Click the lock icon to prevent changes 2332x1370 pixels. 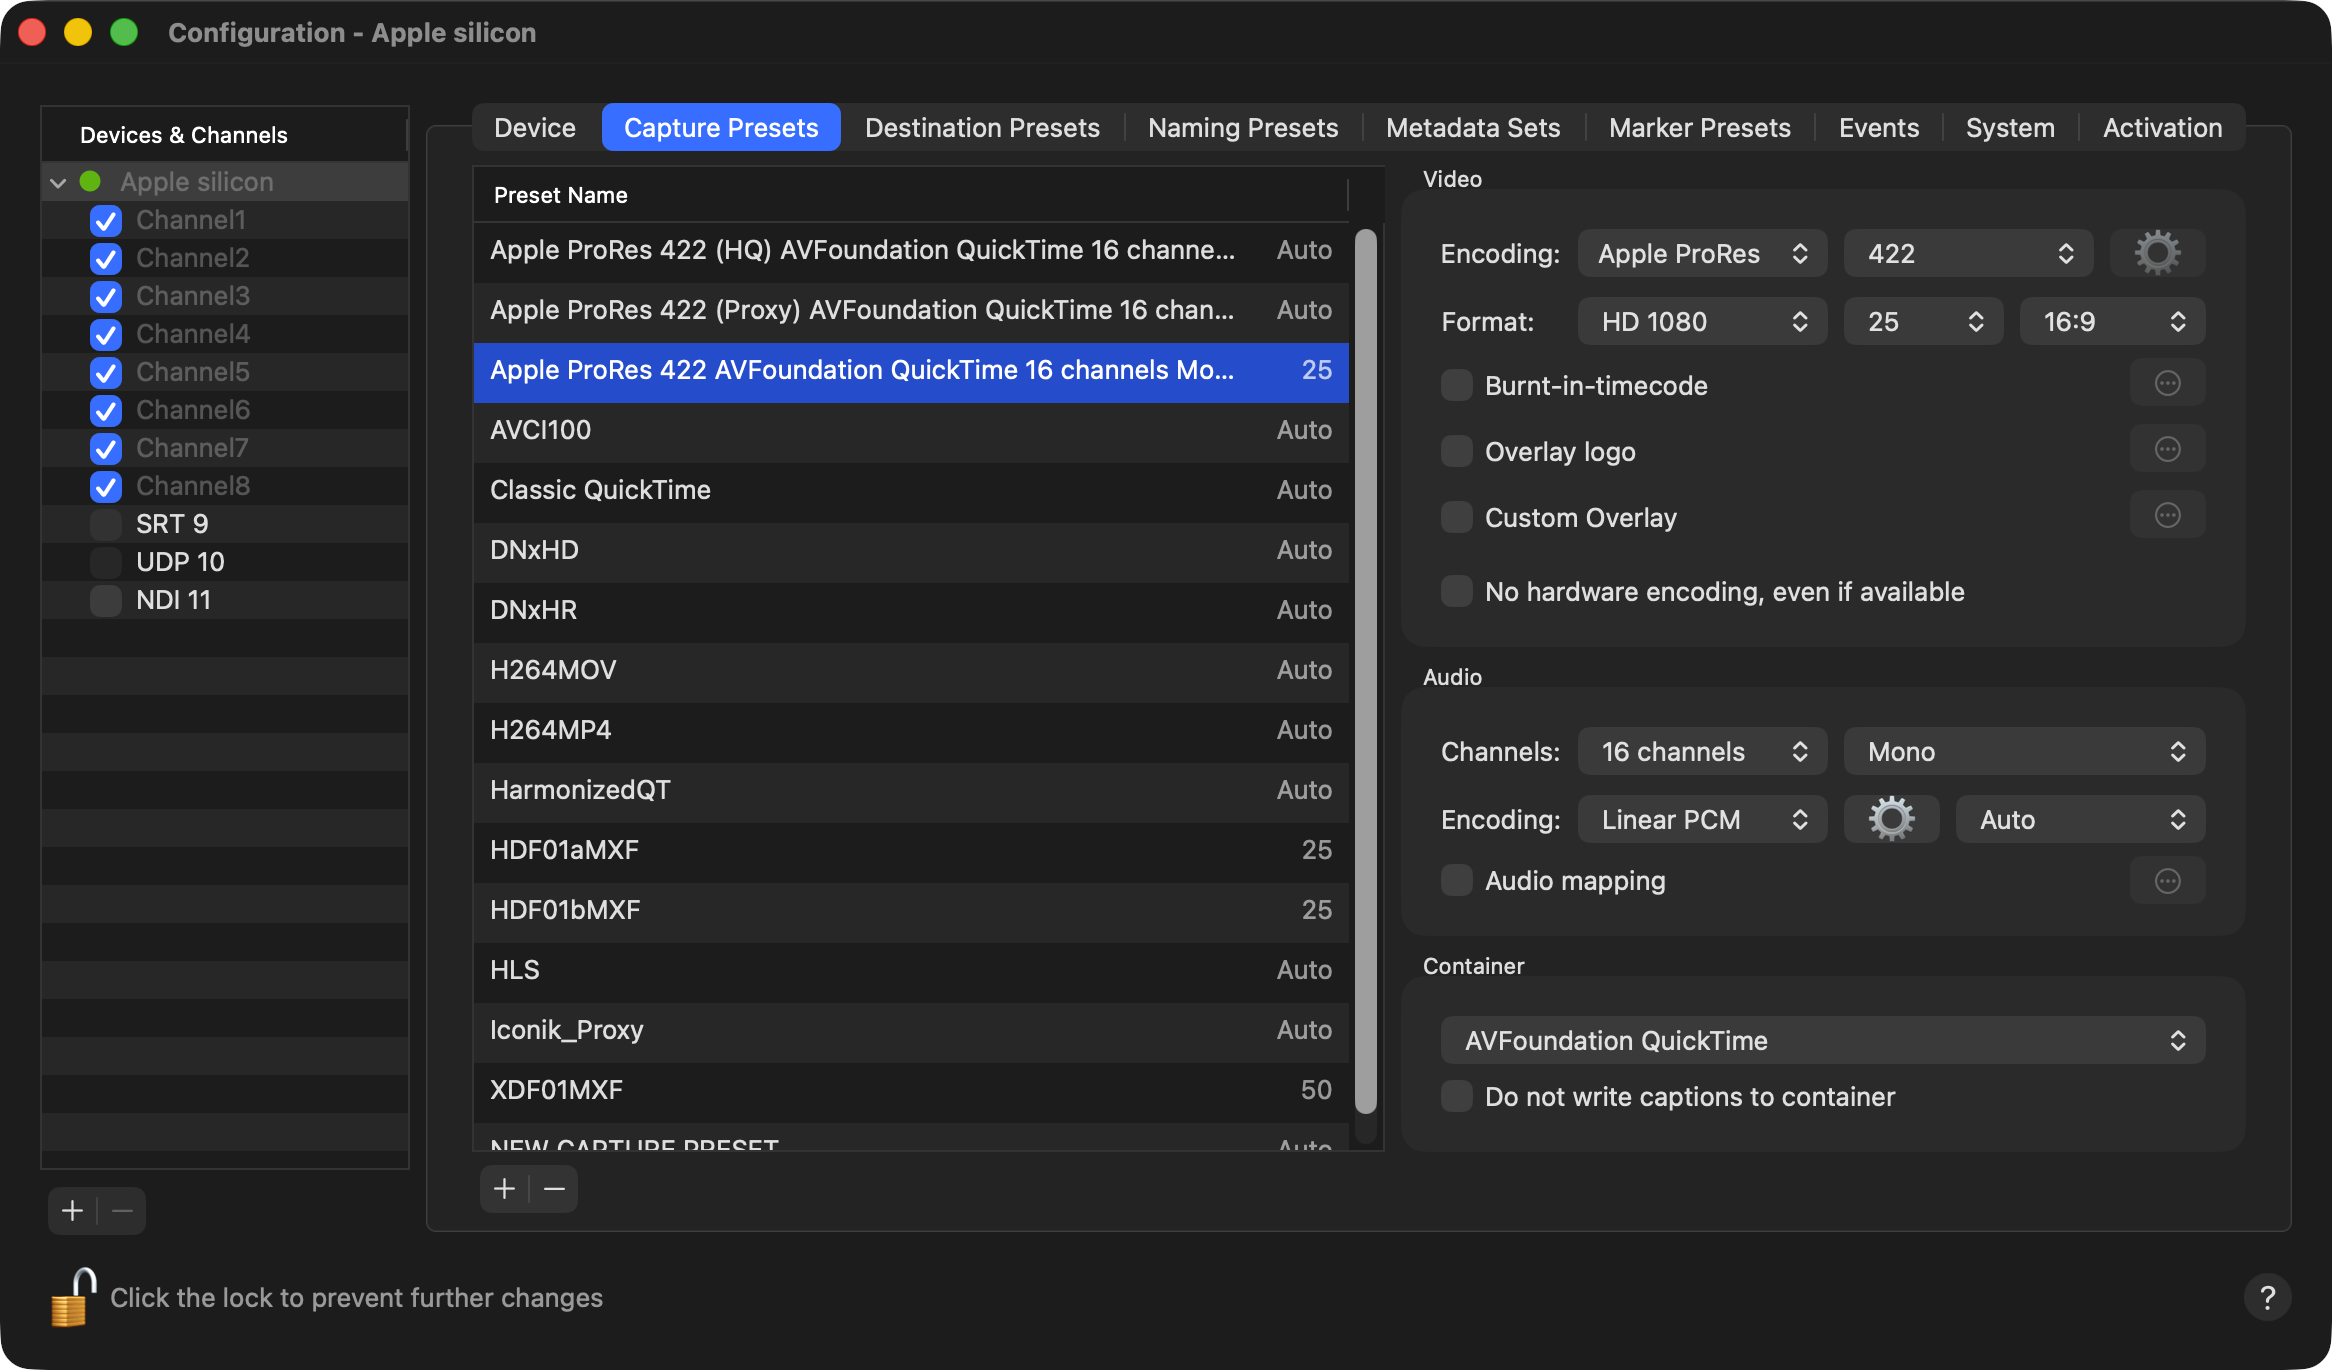(x=73, y=1297)
